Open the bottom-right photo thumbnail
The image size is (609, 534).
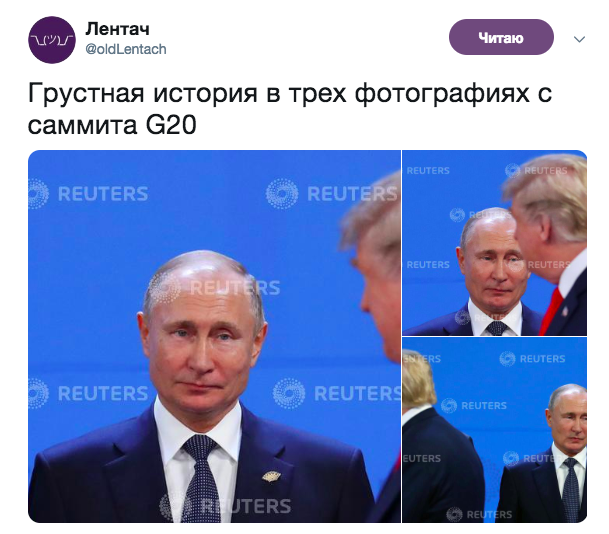pos(494,430)
